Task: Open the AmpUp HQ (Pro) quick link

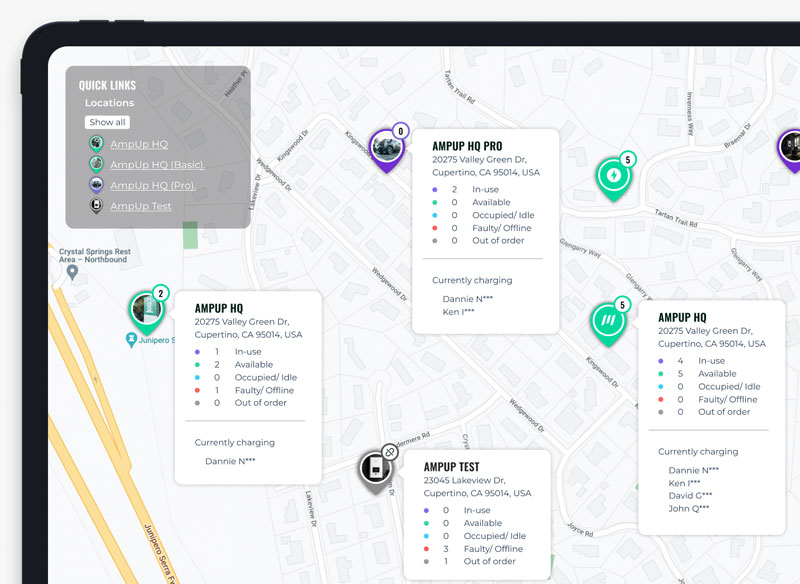Action: (153, 186)
